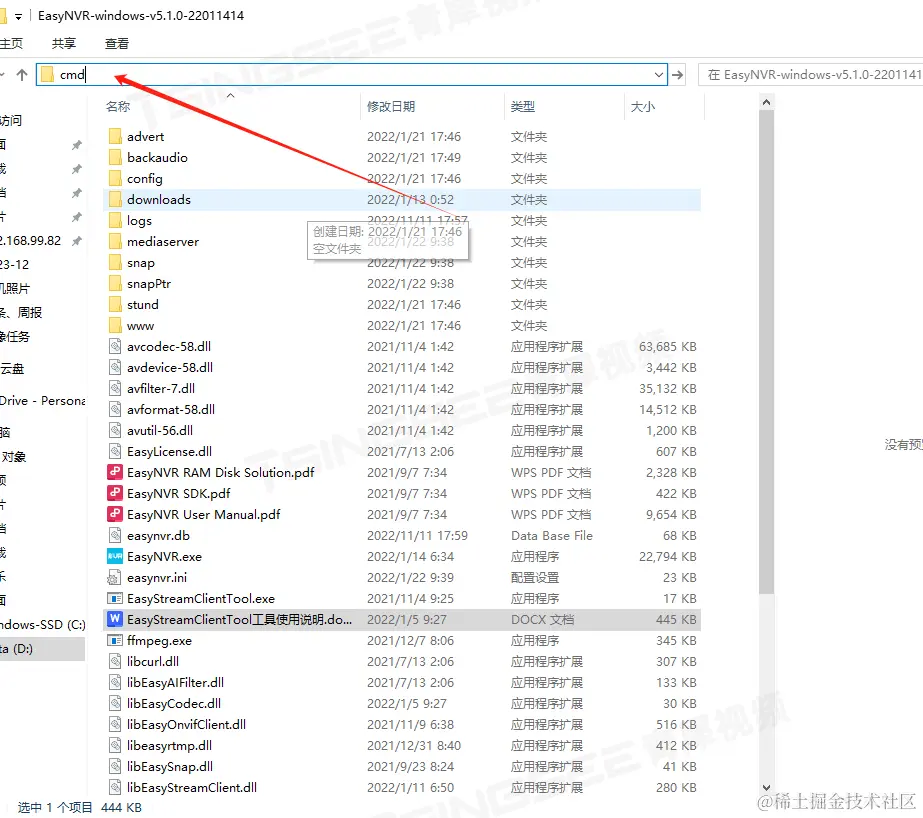This screenshot has height=818, width=923.
Task: Select libEasyStreamClient.dll file name
Action: coord(192,787)
